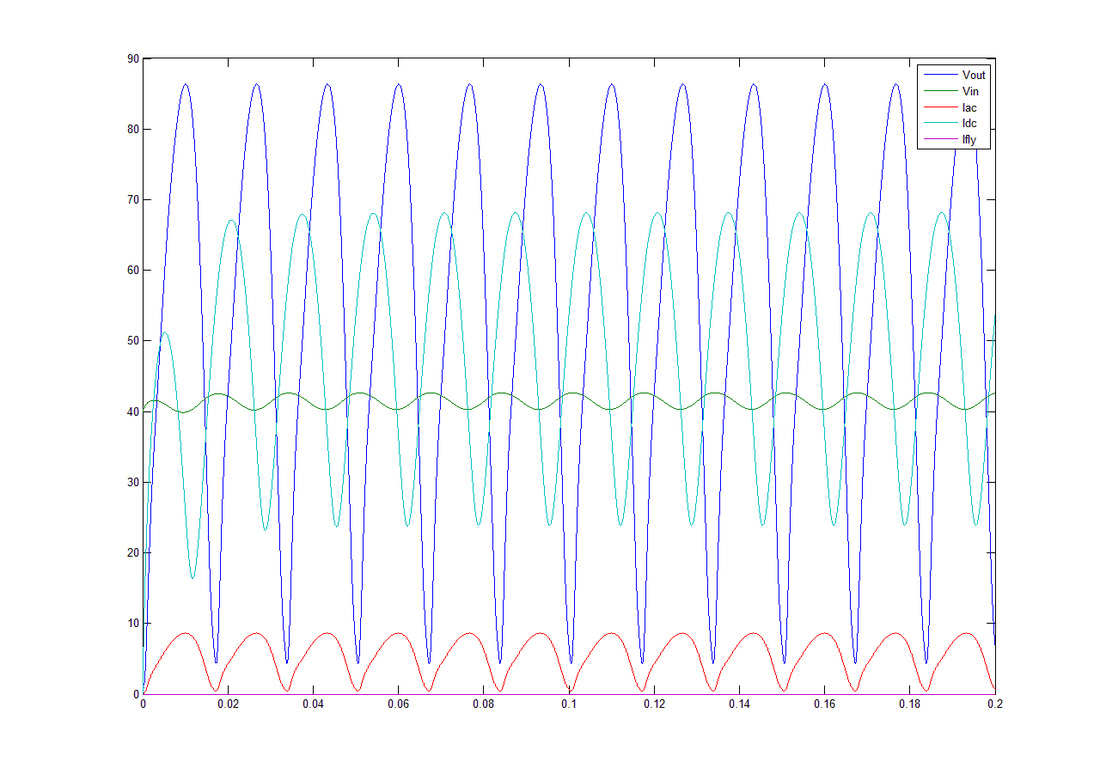The width and height of the screenshot is (1100, 780).
Task: Click the first small cyan Idc peak near 50
Action: coord(165,333)
